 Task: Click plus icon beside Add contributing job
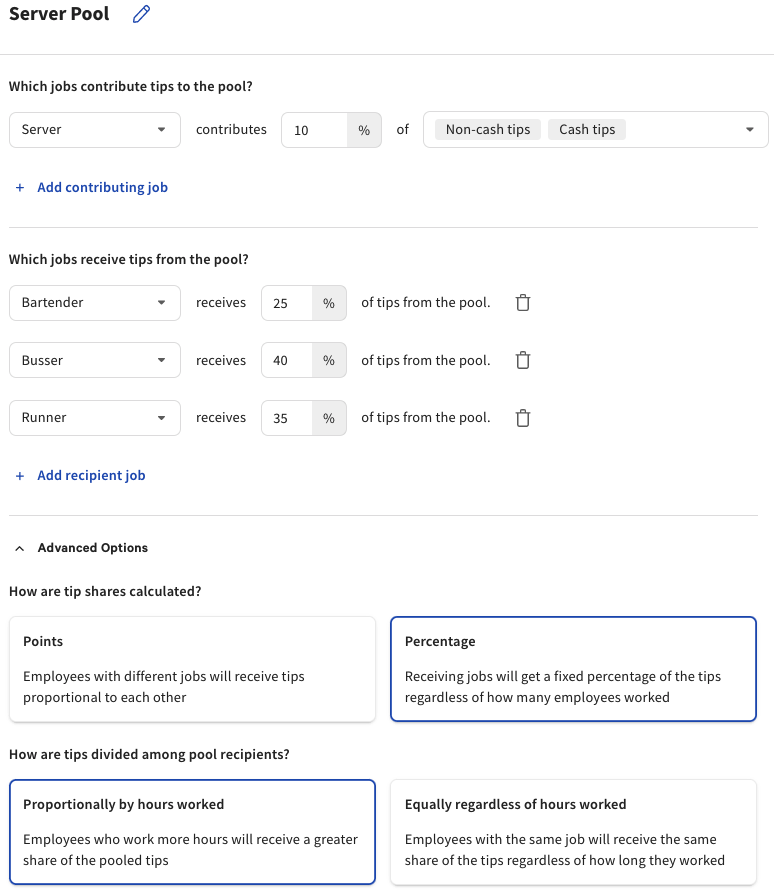click(19, 187)
